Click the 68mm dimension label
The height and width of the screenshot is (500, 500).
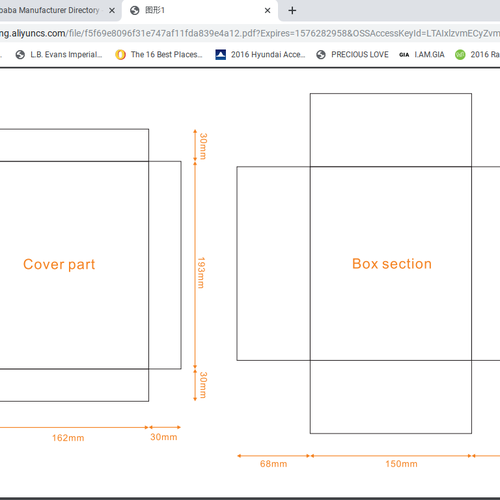[x=273, y=464]
